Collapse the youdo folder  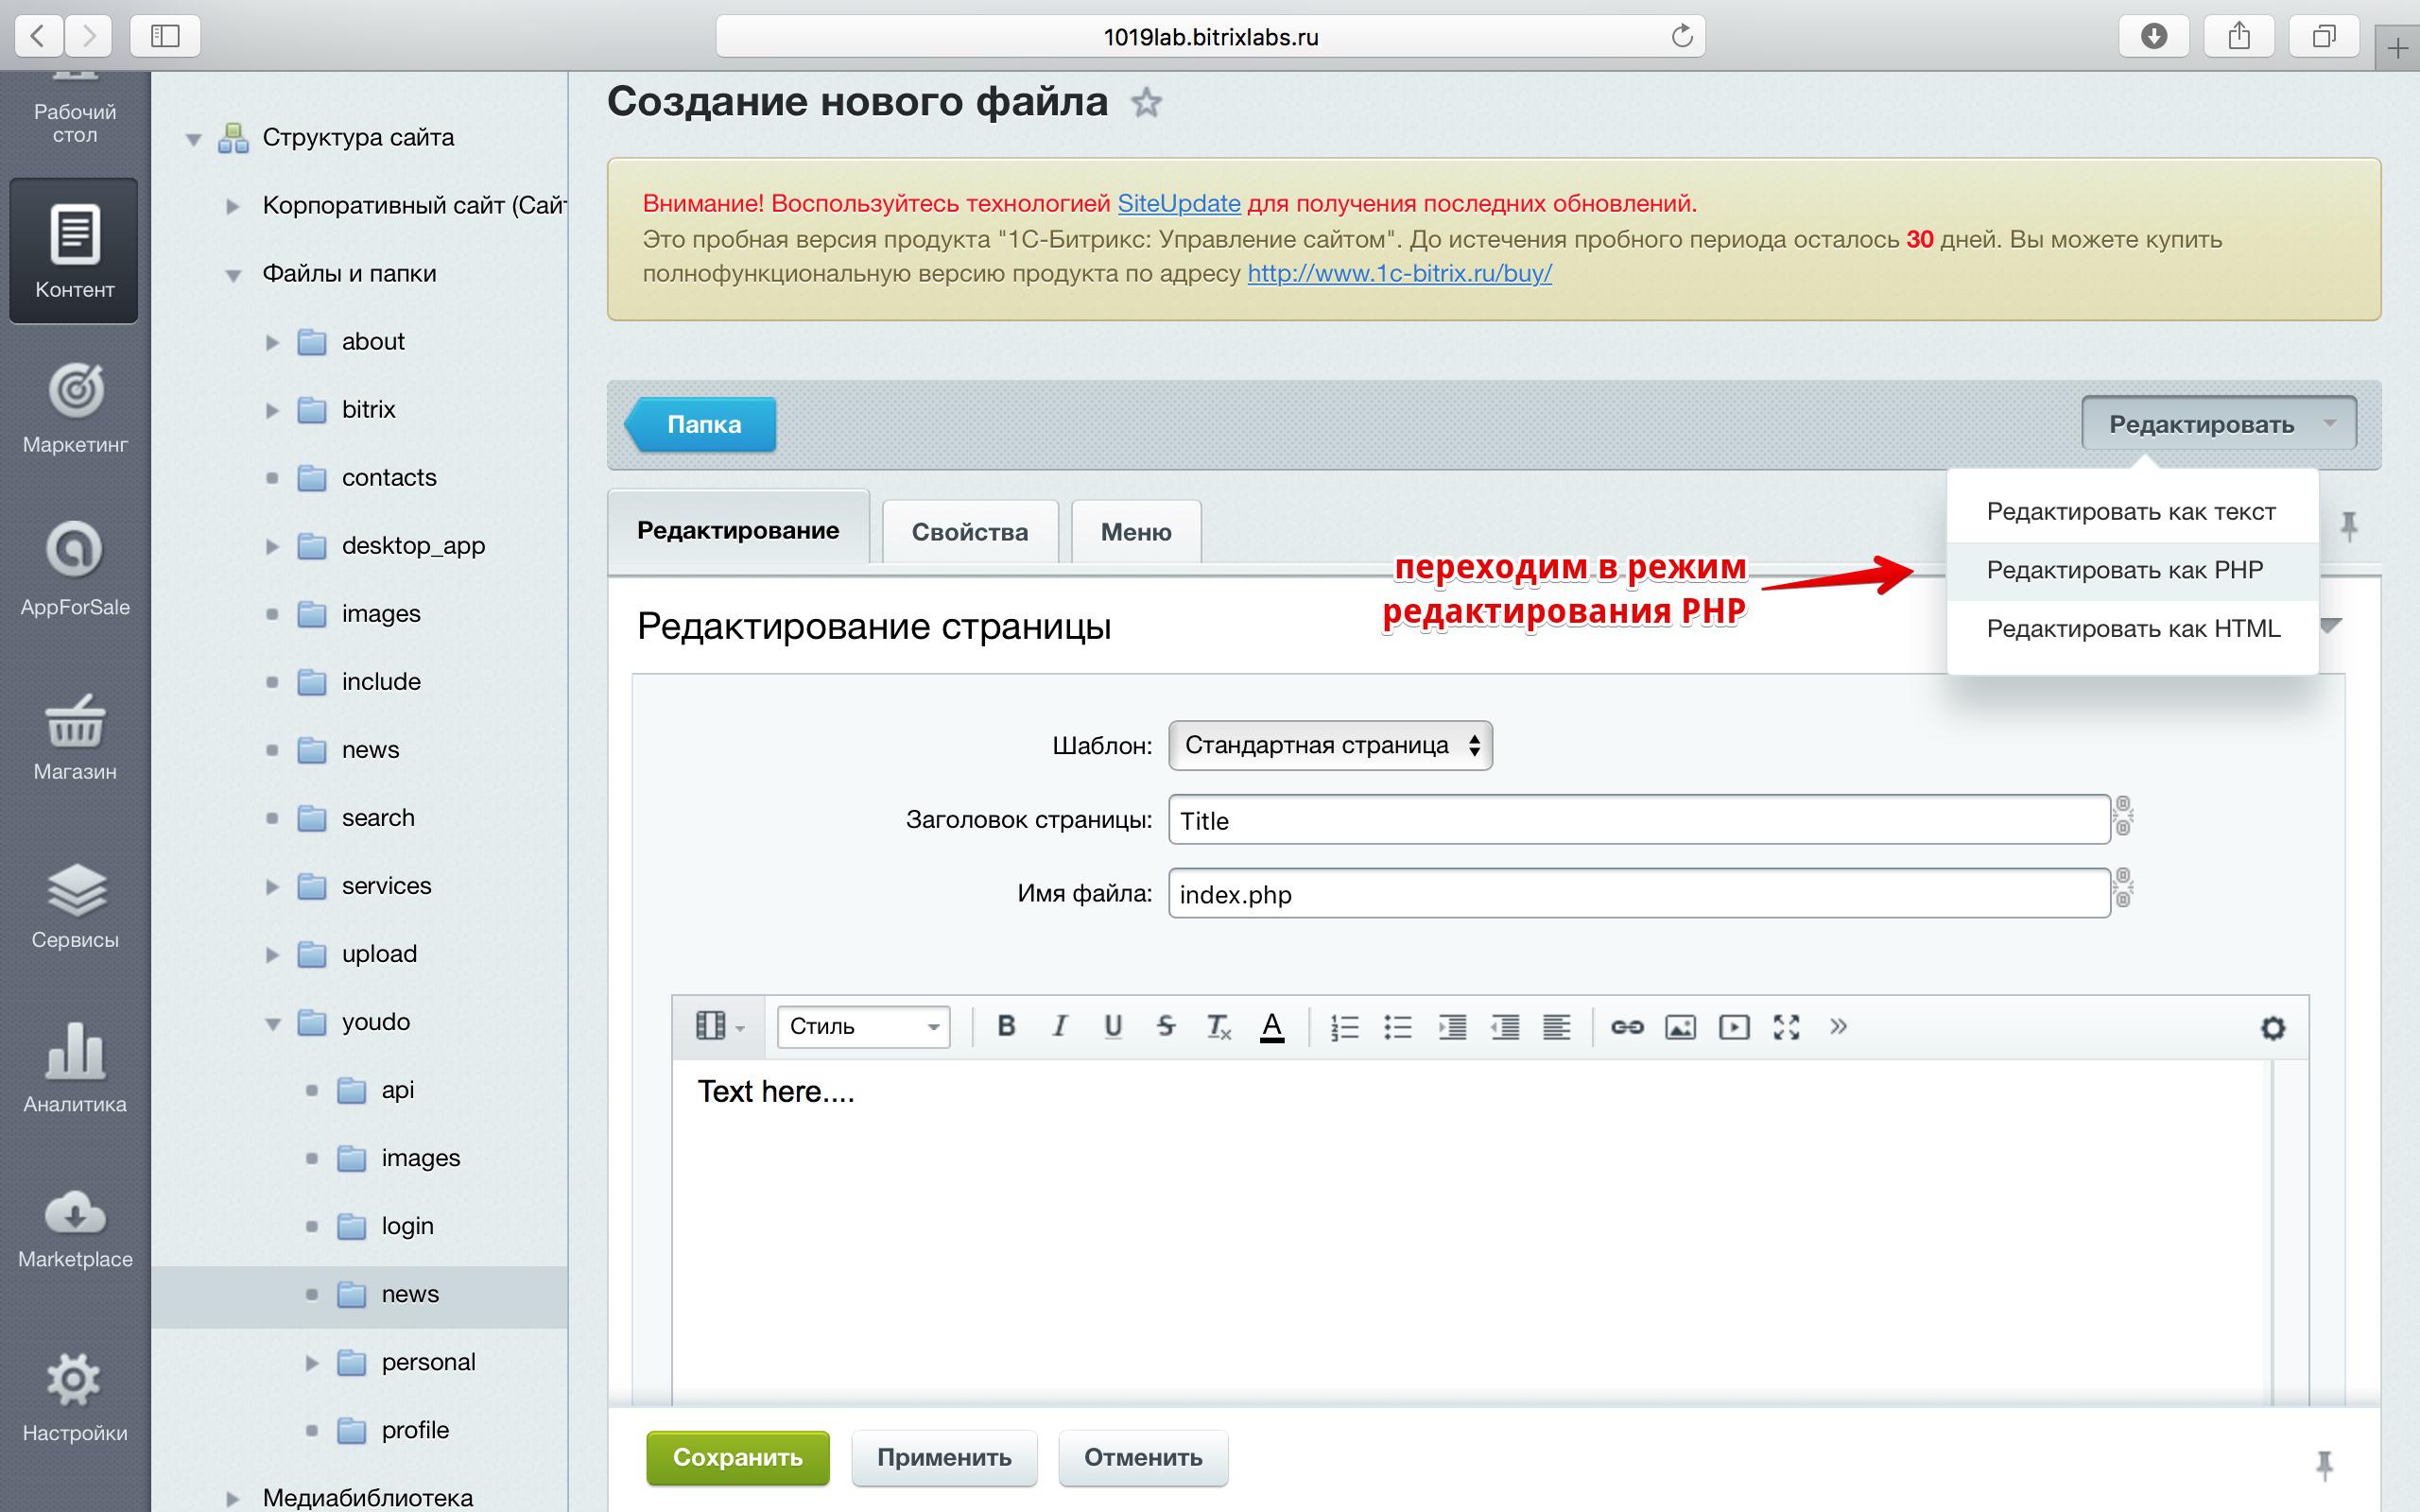pos(273,1024)
